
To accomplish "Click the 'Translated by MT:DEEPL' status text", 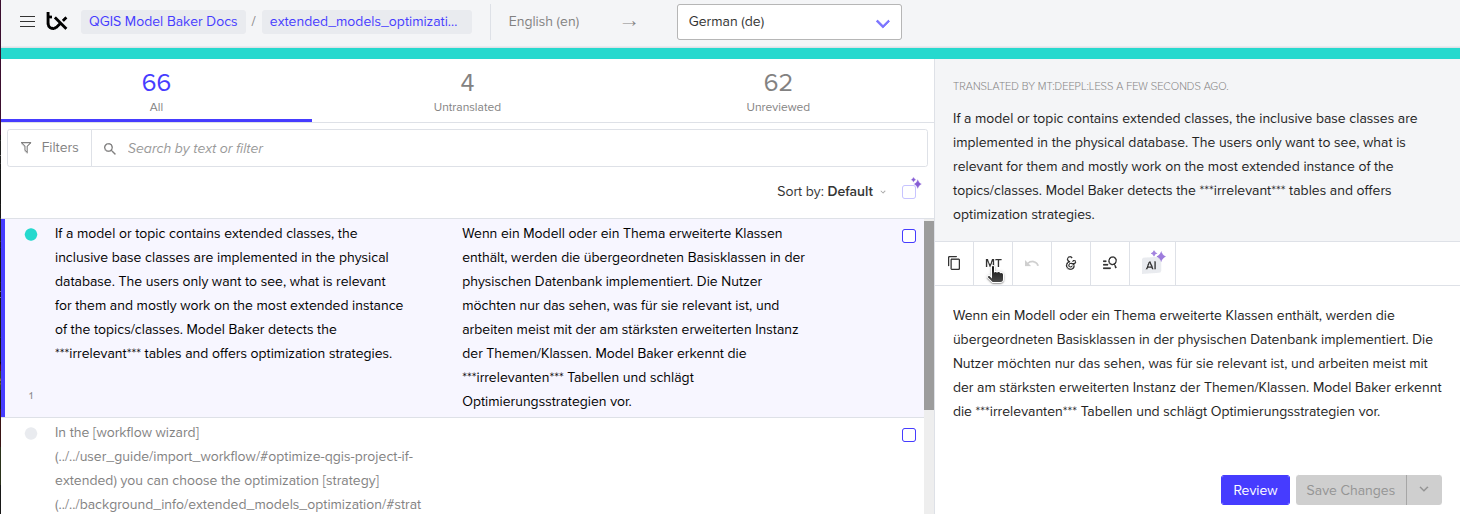I will point(1091,87).
